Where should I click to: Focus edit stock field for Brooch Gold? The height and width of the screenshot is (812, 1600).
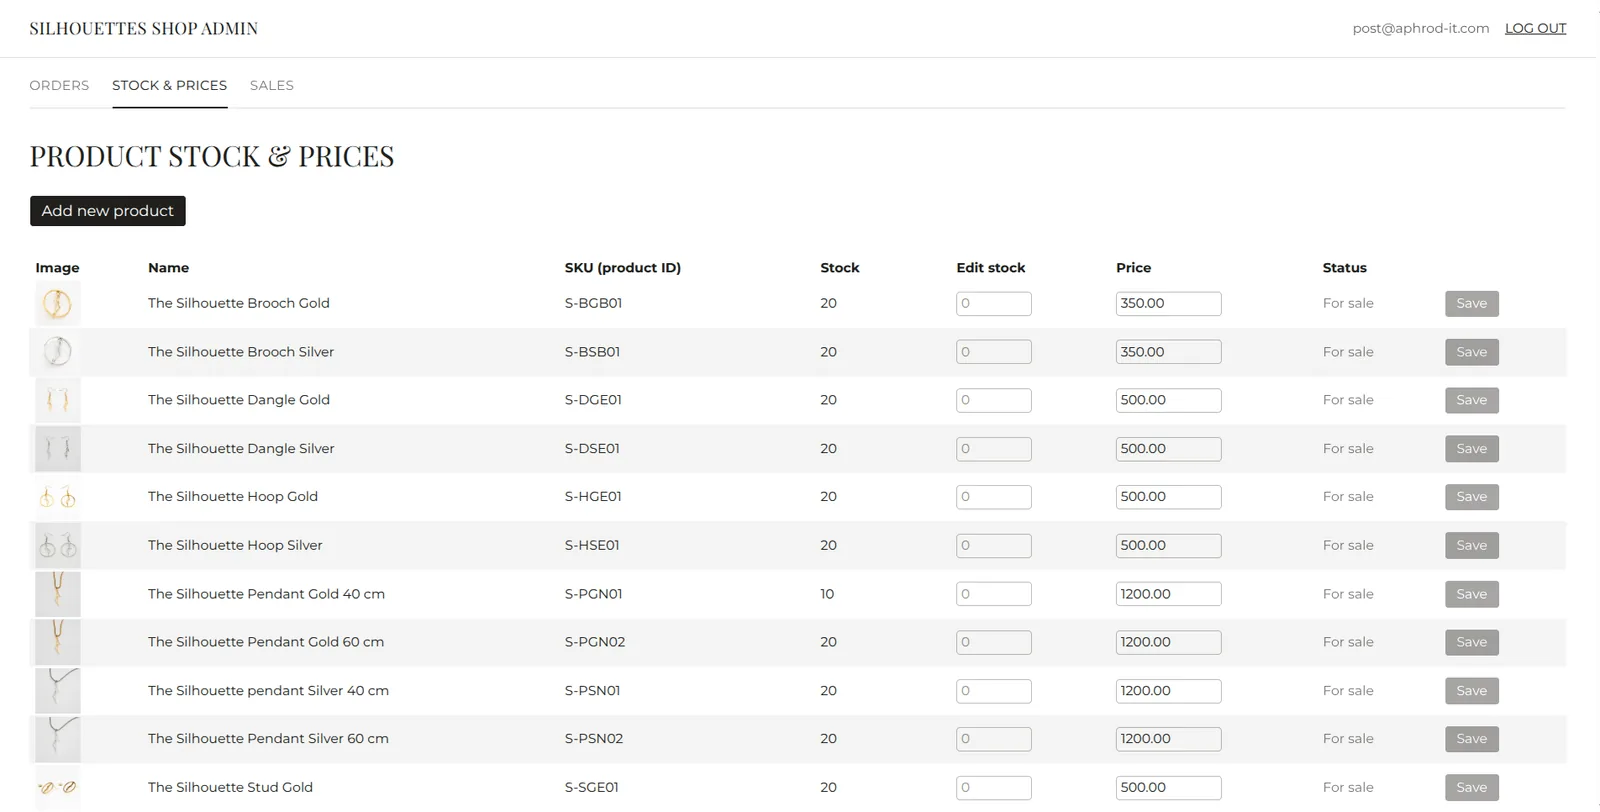[993, 303]
